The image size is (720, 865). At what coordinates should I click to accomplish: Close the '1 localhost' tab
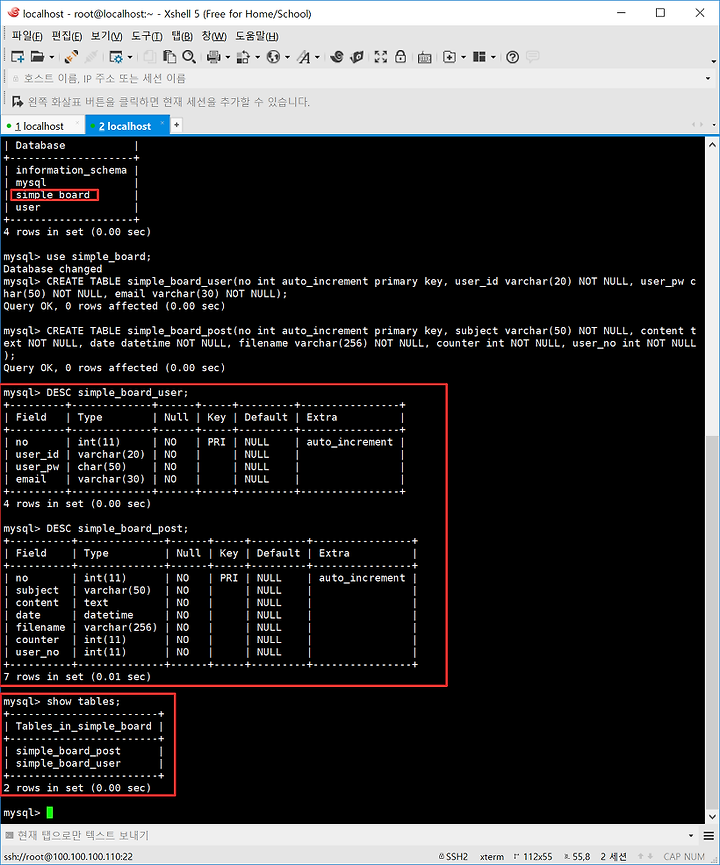pos(77,123)
